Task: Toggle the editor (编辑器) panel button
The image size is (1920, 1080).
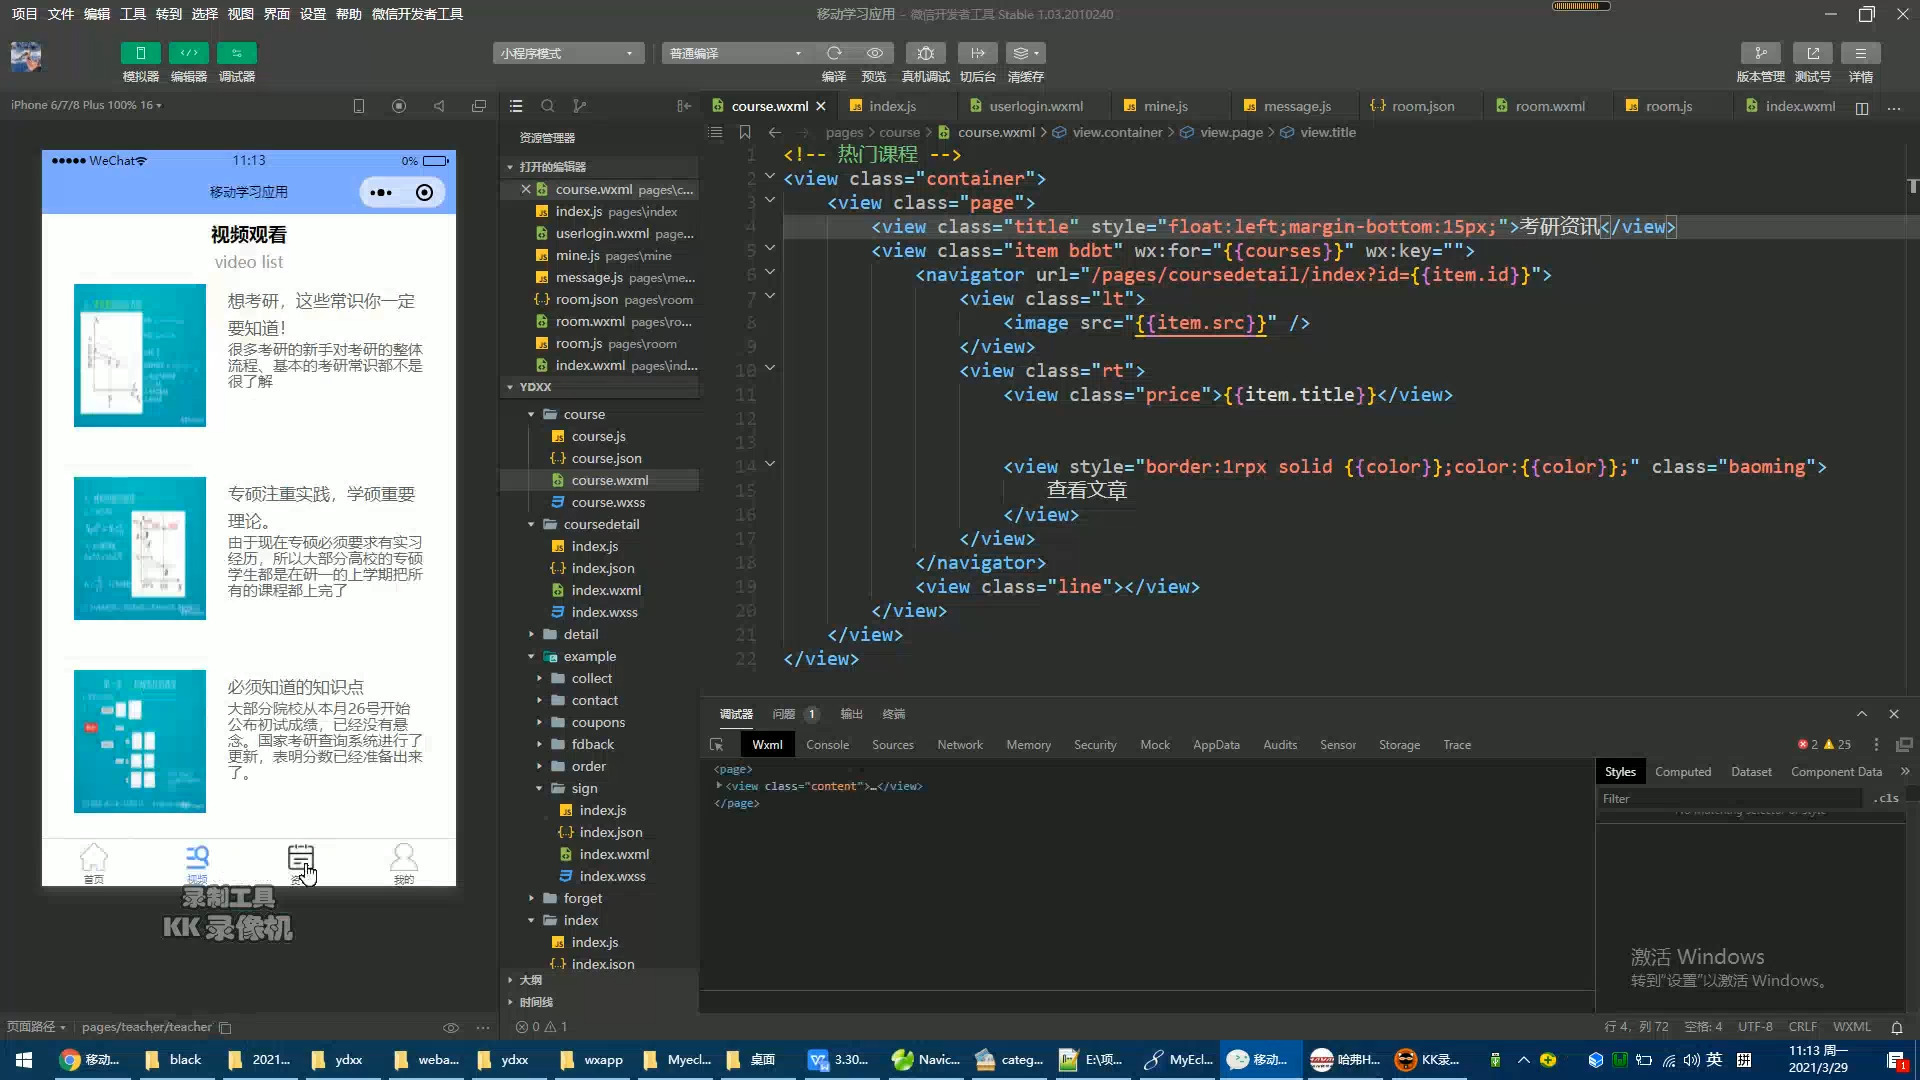Action: click(188, 53)
